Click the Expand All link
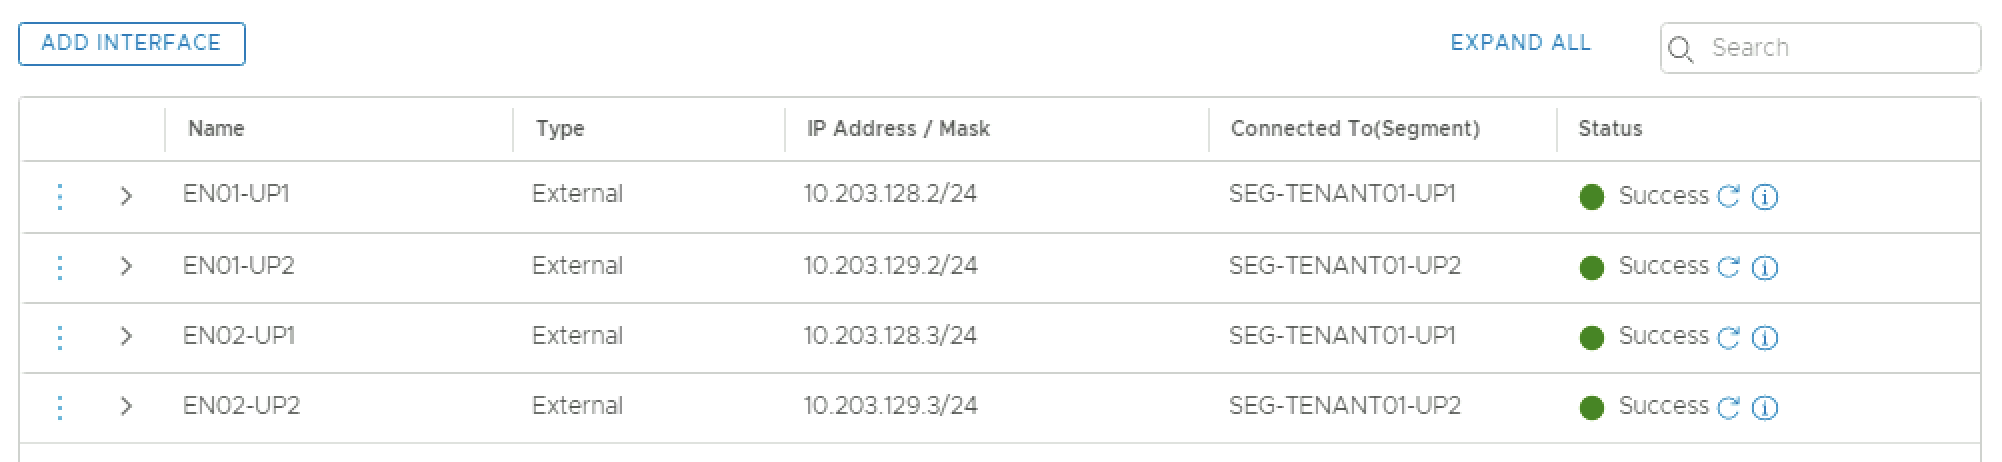2002x462 pixels. coord(1520,43)
